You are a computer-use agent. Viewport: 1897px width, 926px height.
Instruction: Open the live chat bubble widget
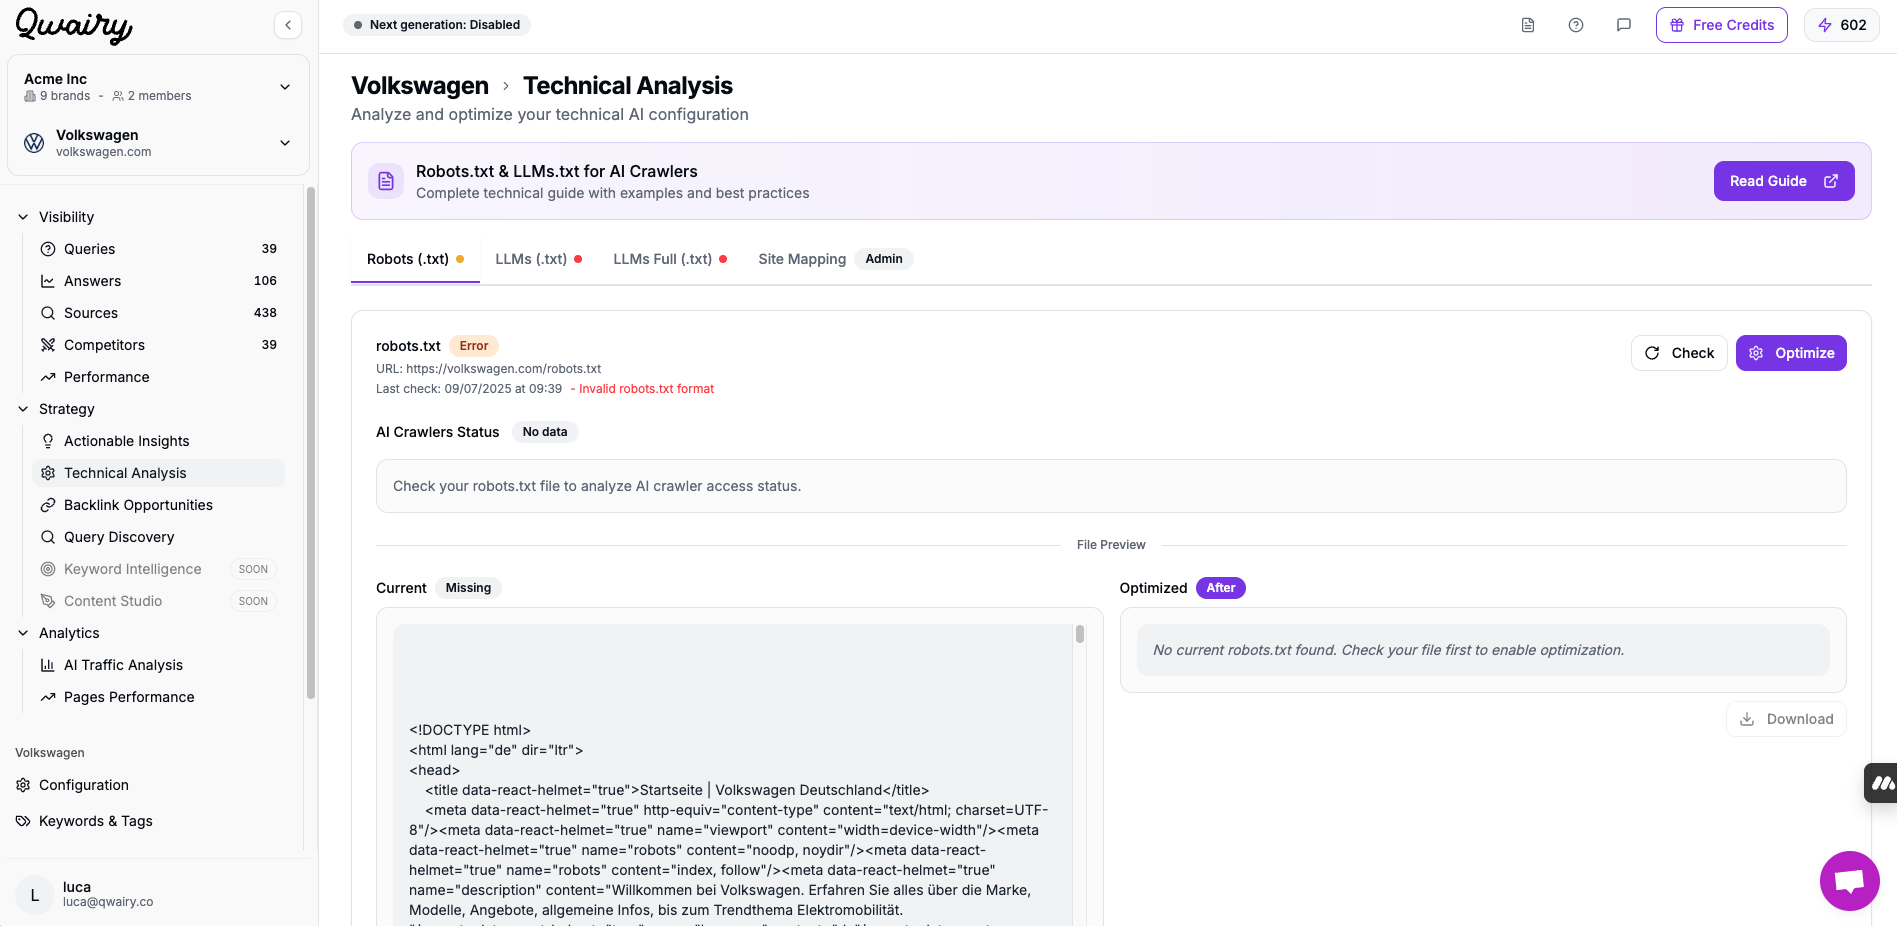tap(1850, 881)
